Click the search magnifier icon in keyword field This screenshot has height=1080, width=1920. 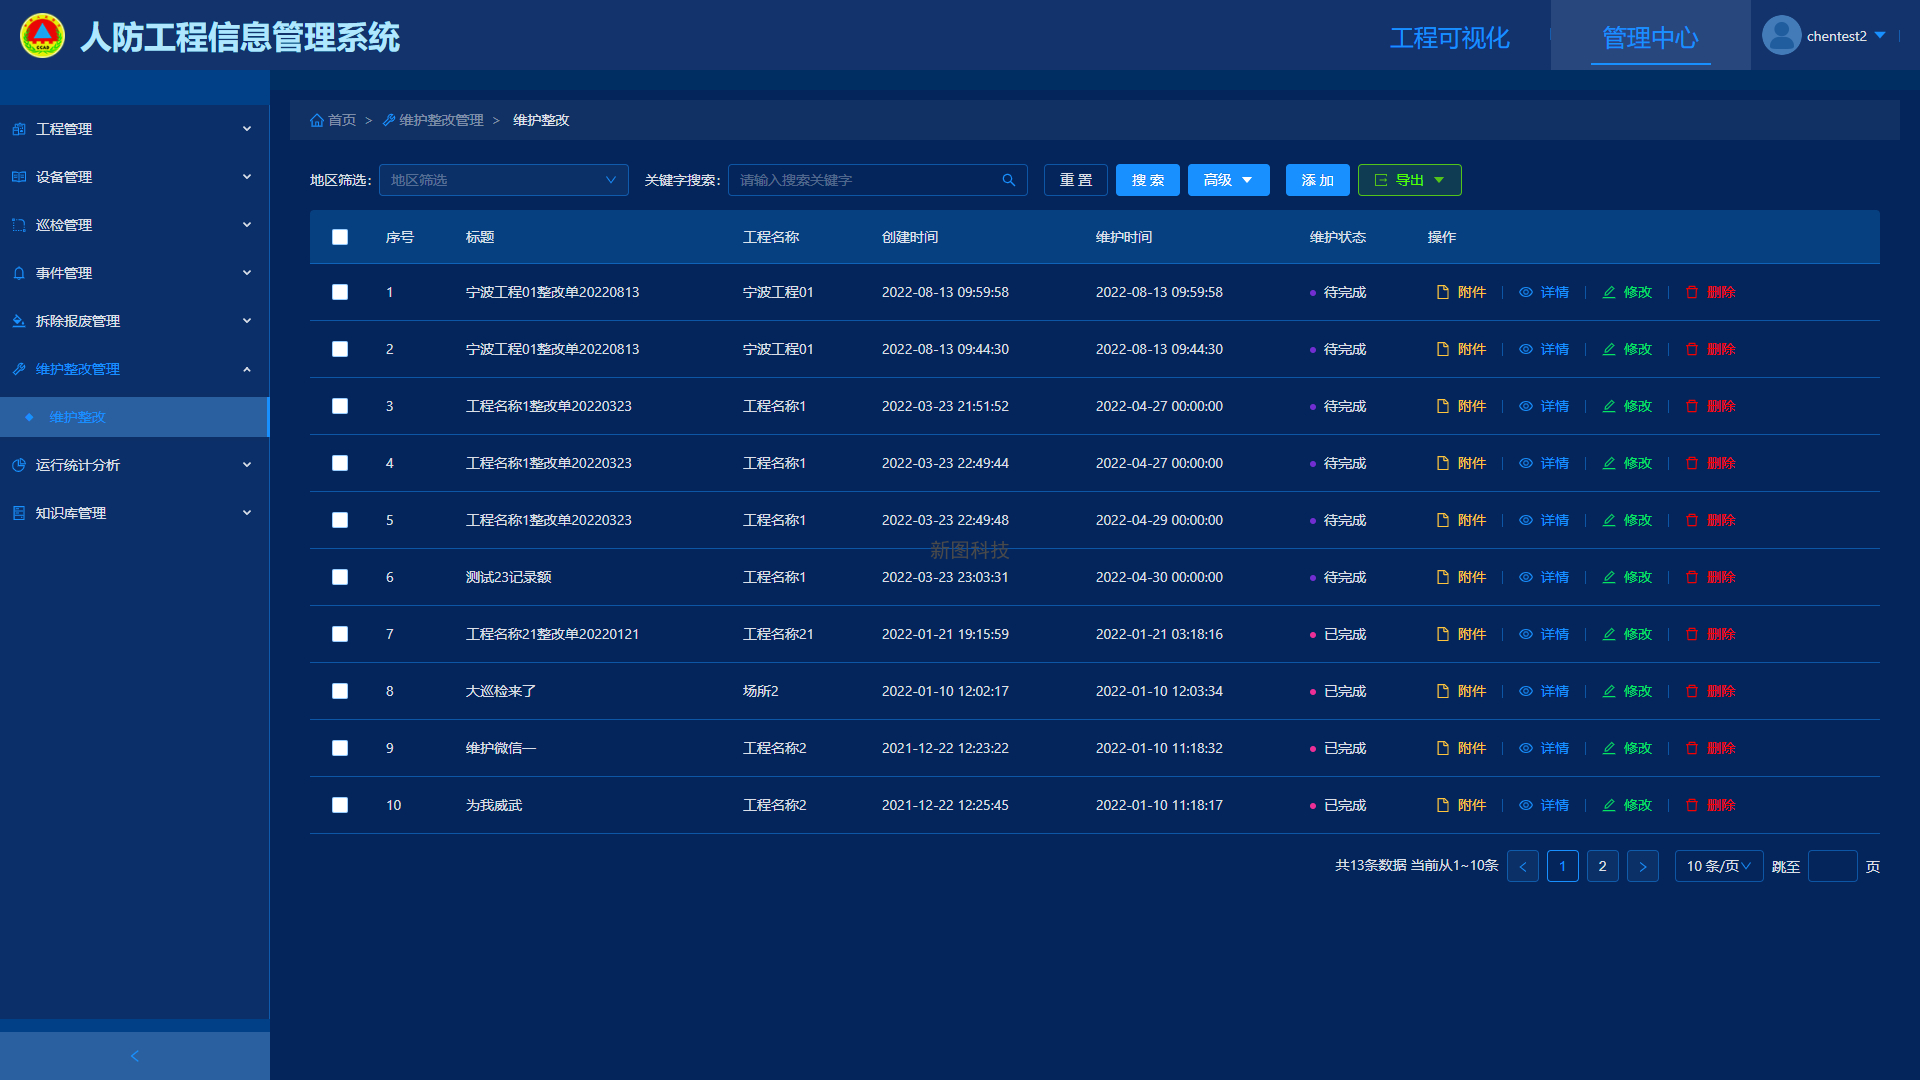[x=1008, y=180]
